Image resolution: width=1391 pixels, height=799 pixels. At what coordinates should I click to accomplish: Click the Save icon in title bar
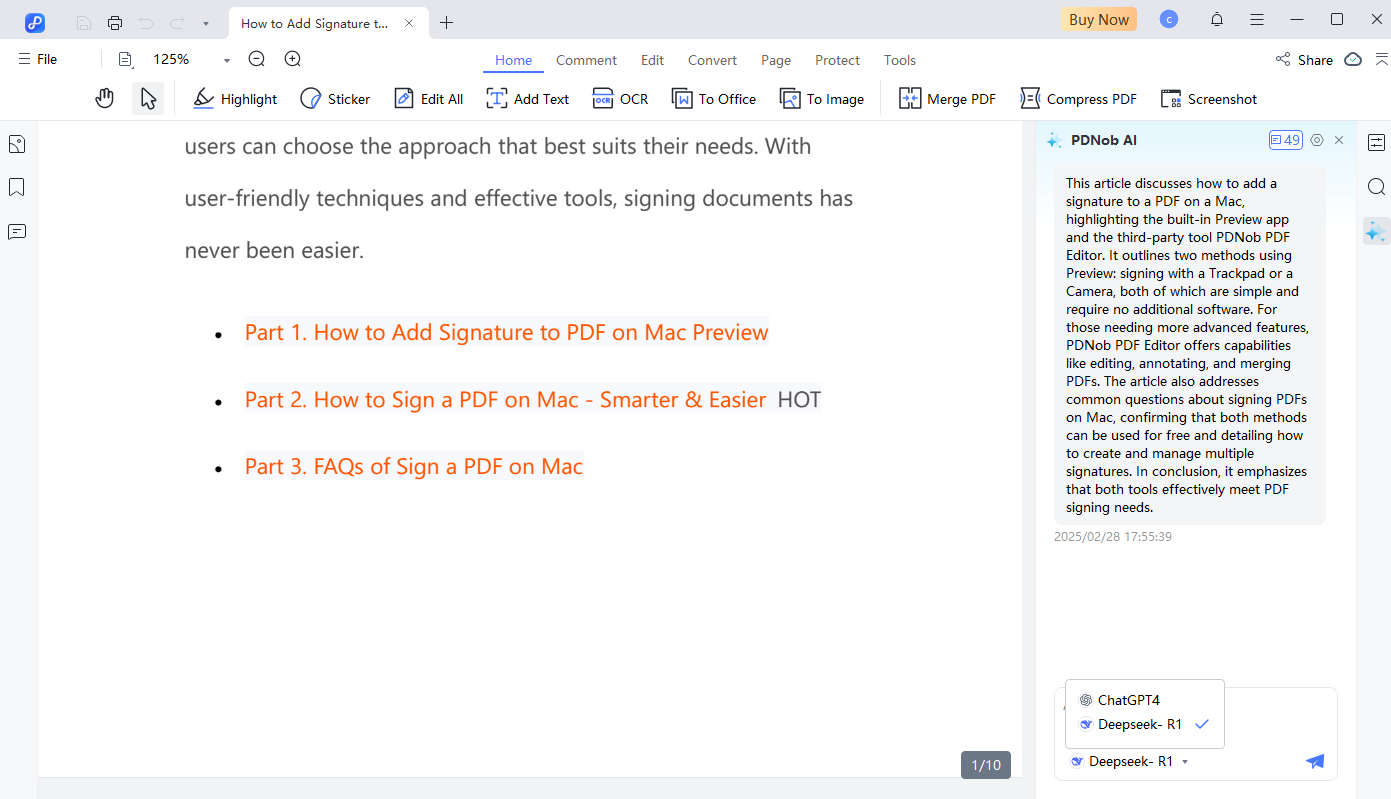click(84, 23)
